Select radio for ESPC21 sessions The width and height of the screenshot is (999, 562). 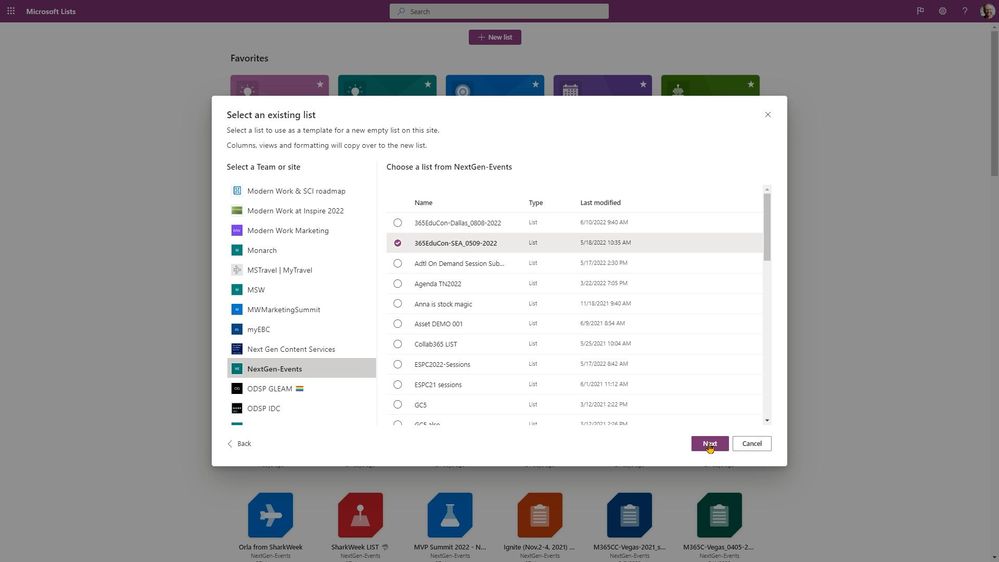tap(398, 384)
